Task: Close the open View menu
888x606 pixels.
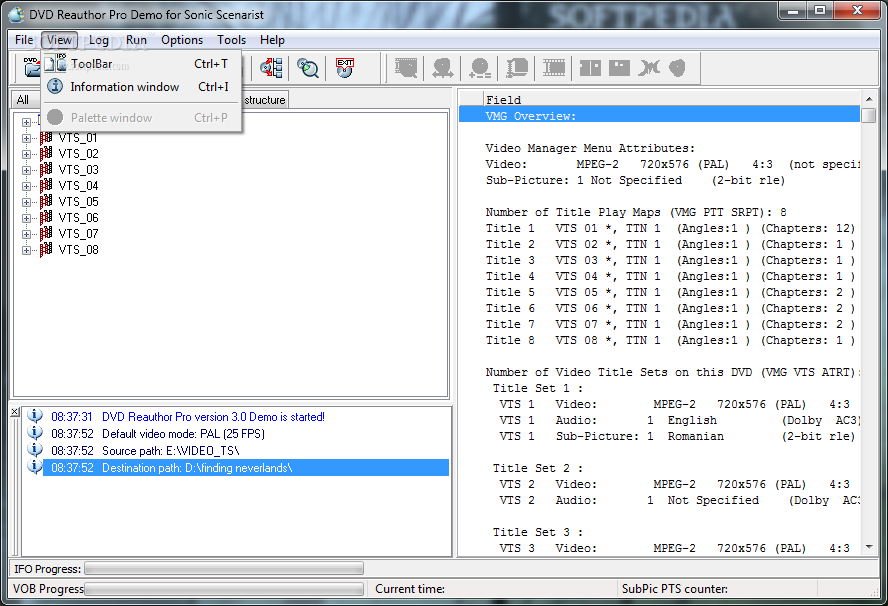Action: (59, 40)
